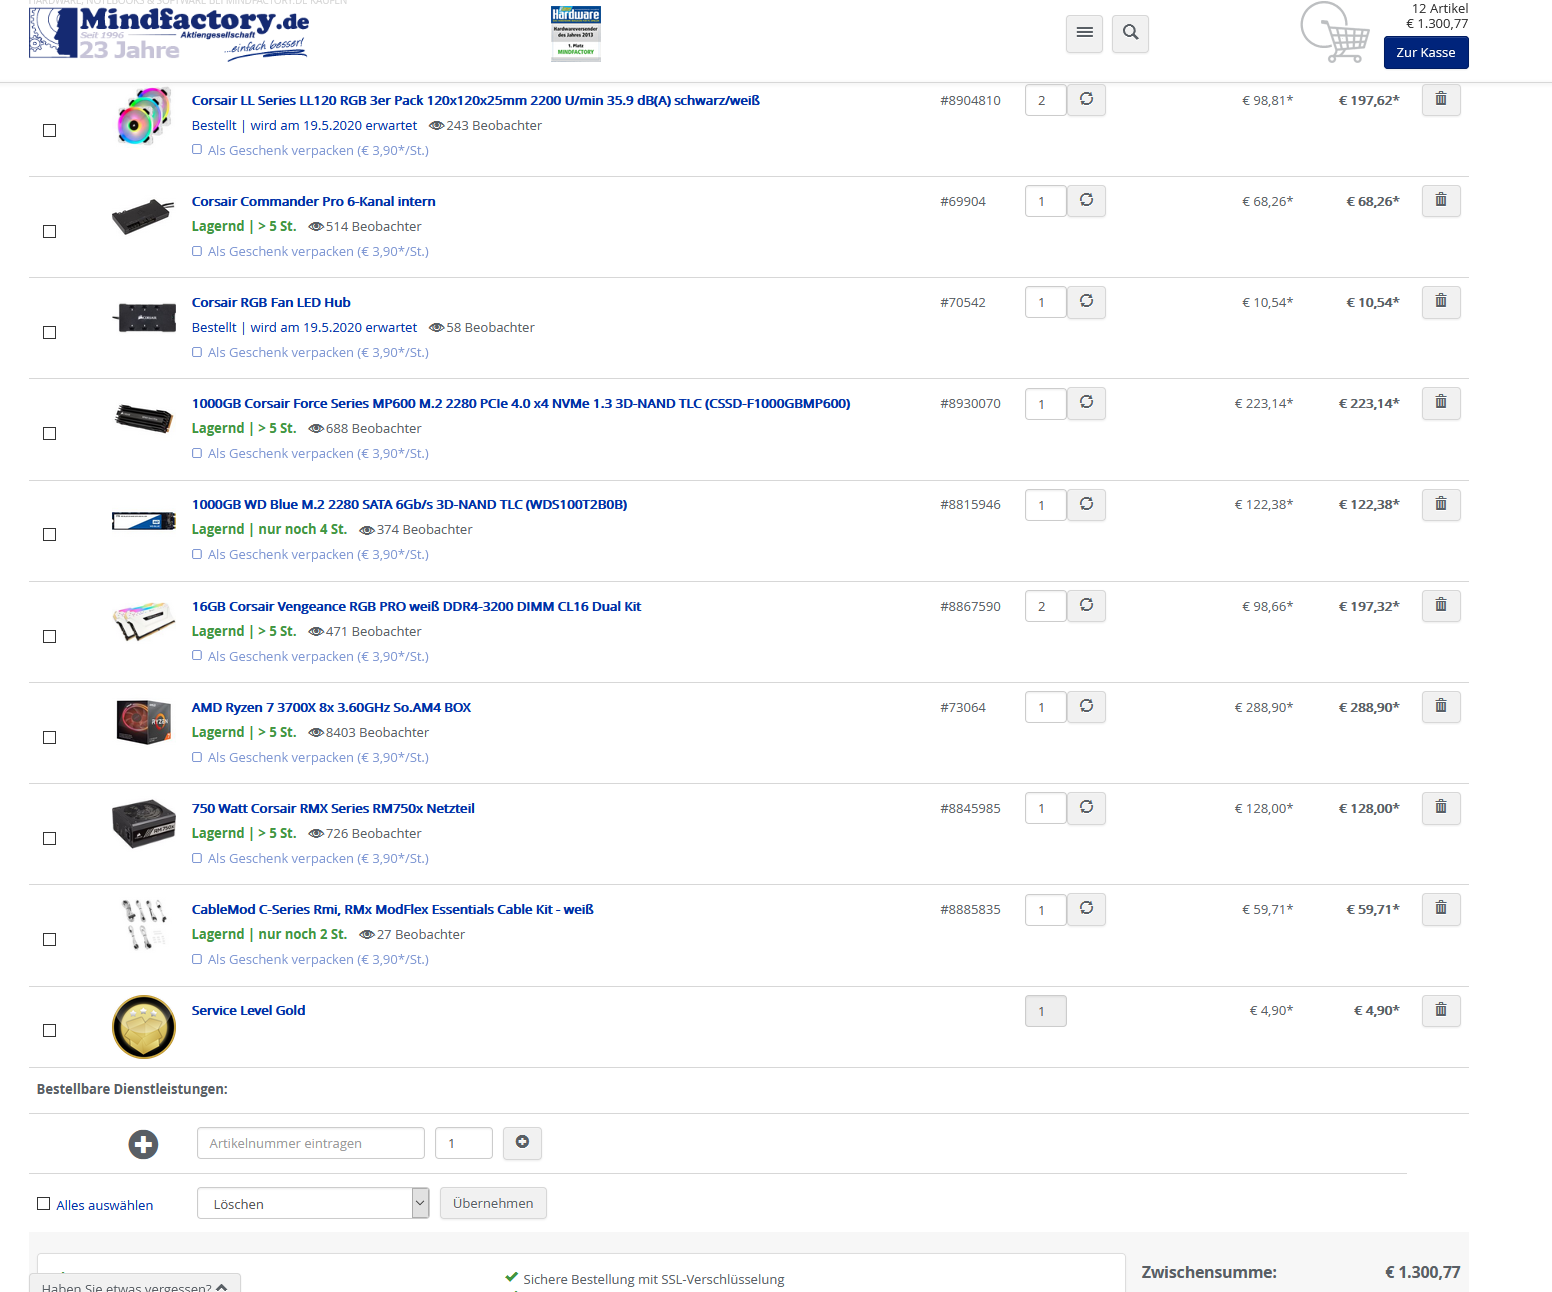Enable gift wrap for WD Blue SSD
The width and height of the screenshot is (1552, 1292).
coord(197,554)
